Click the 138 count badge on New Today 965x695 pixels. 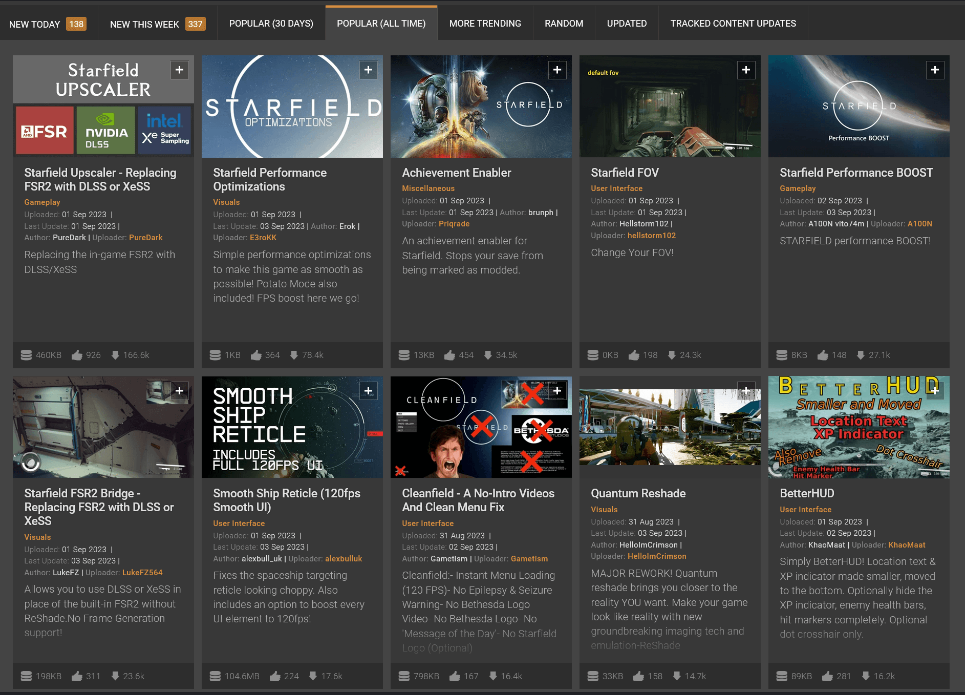[76, 24]
